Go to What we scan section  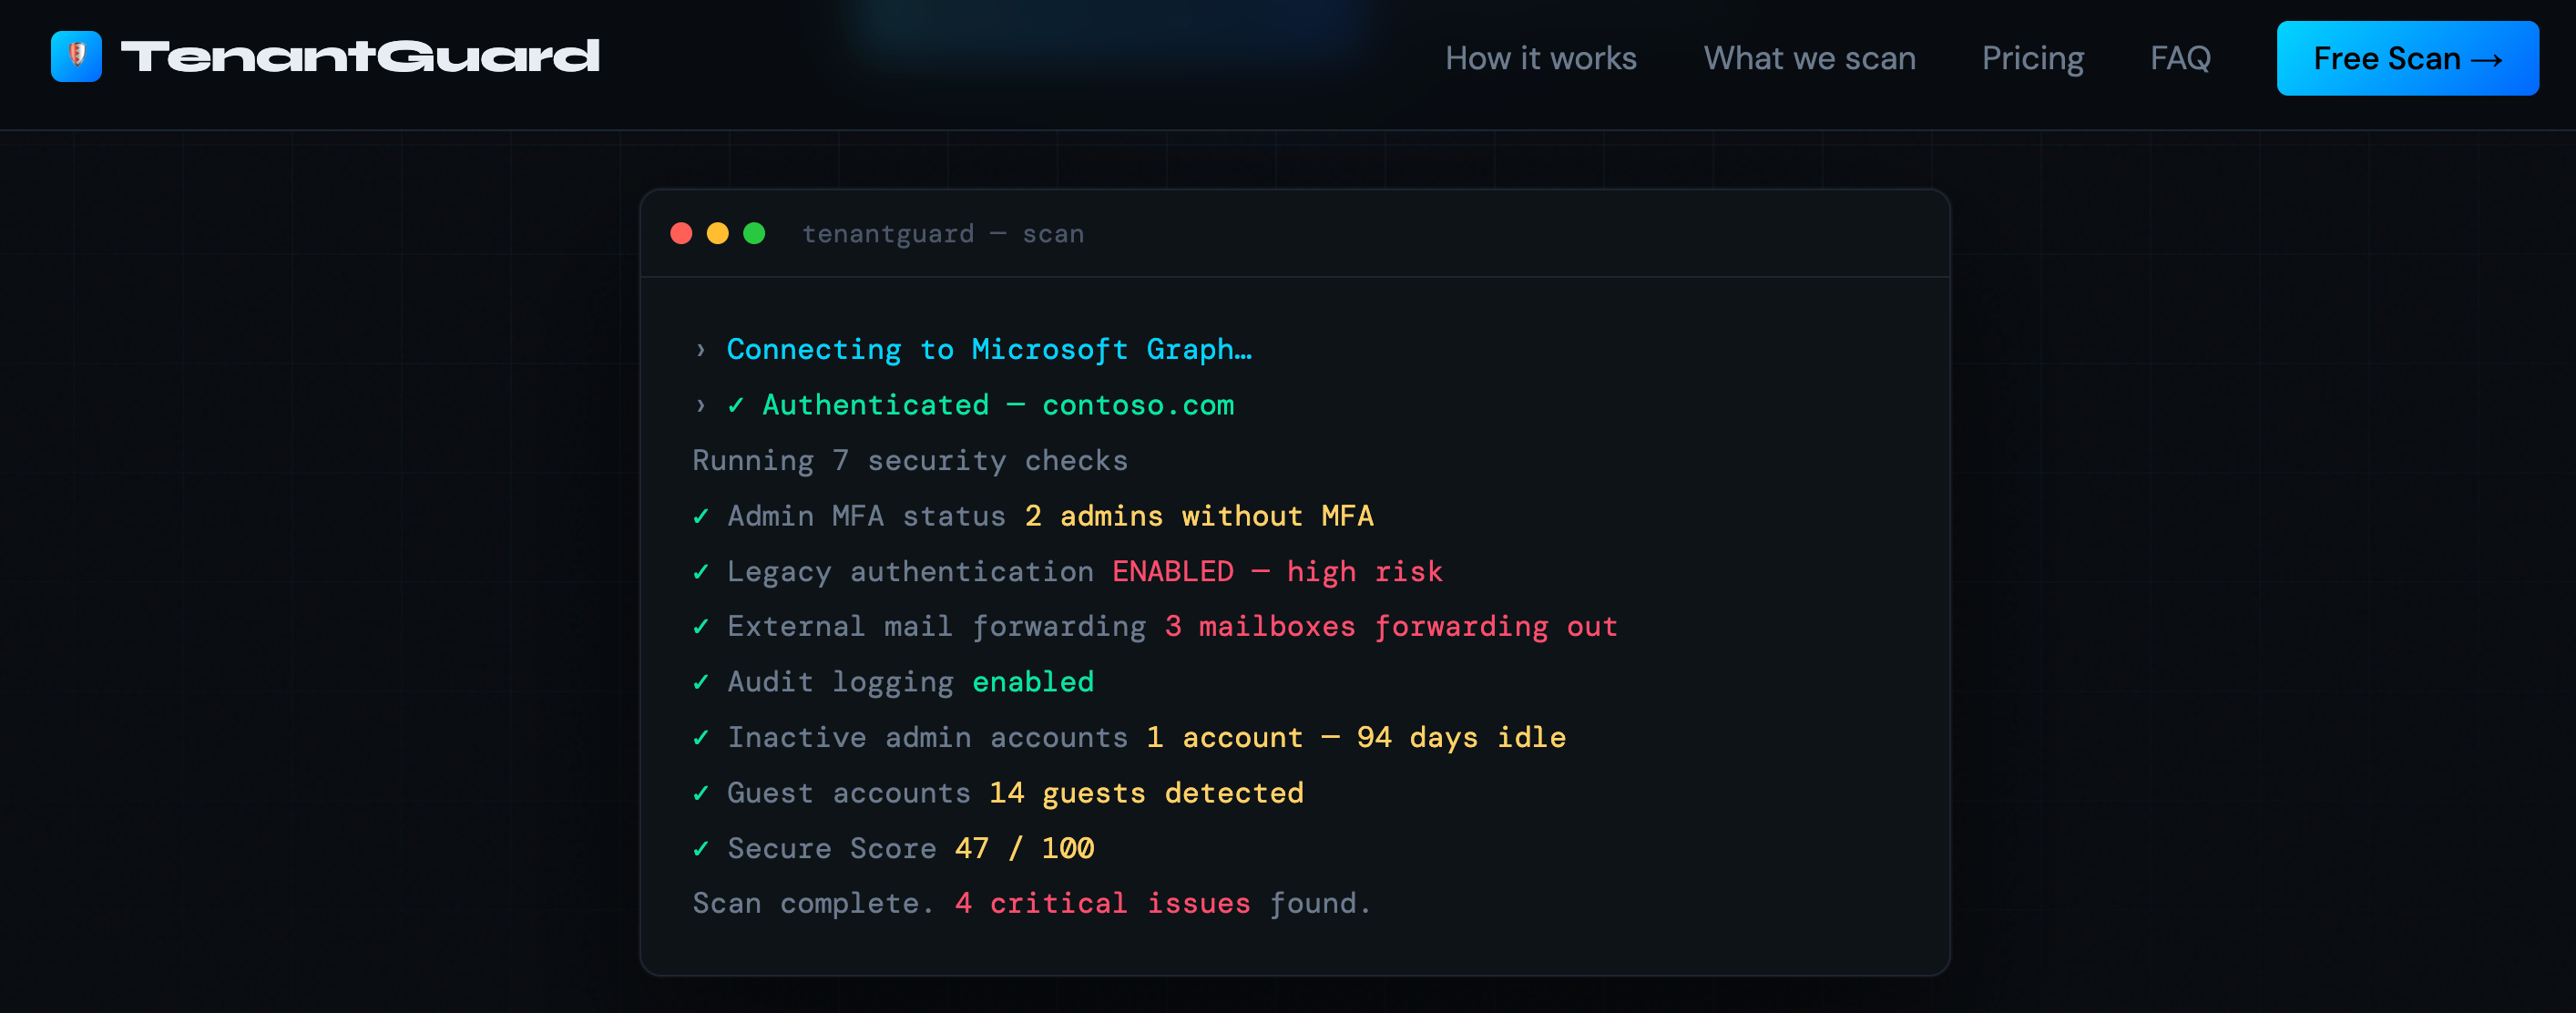coord(1809,58)
